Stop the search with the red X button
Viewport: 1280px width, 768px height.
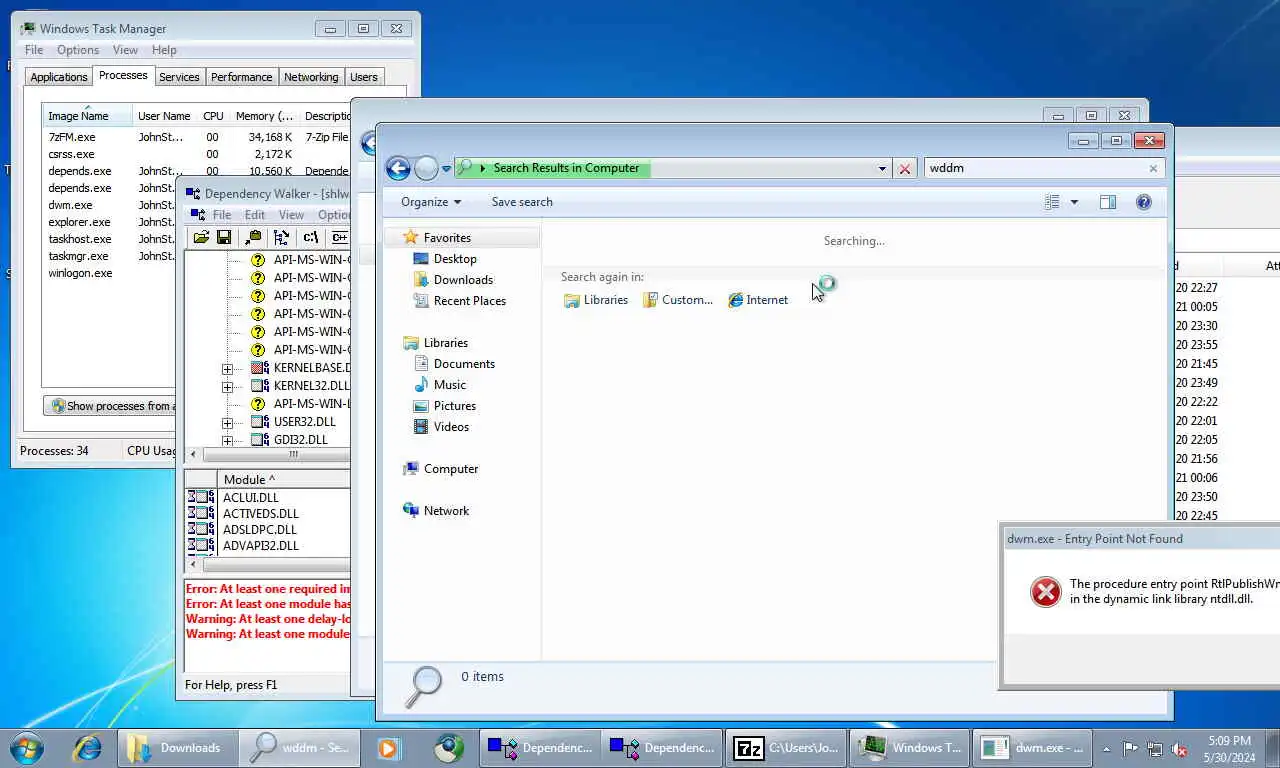(905, 169)
